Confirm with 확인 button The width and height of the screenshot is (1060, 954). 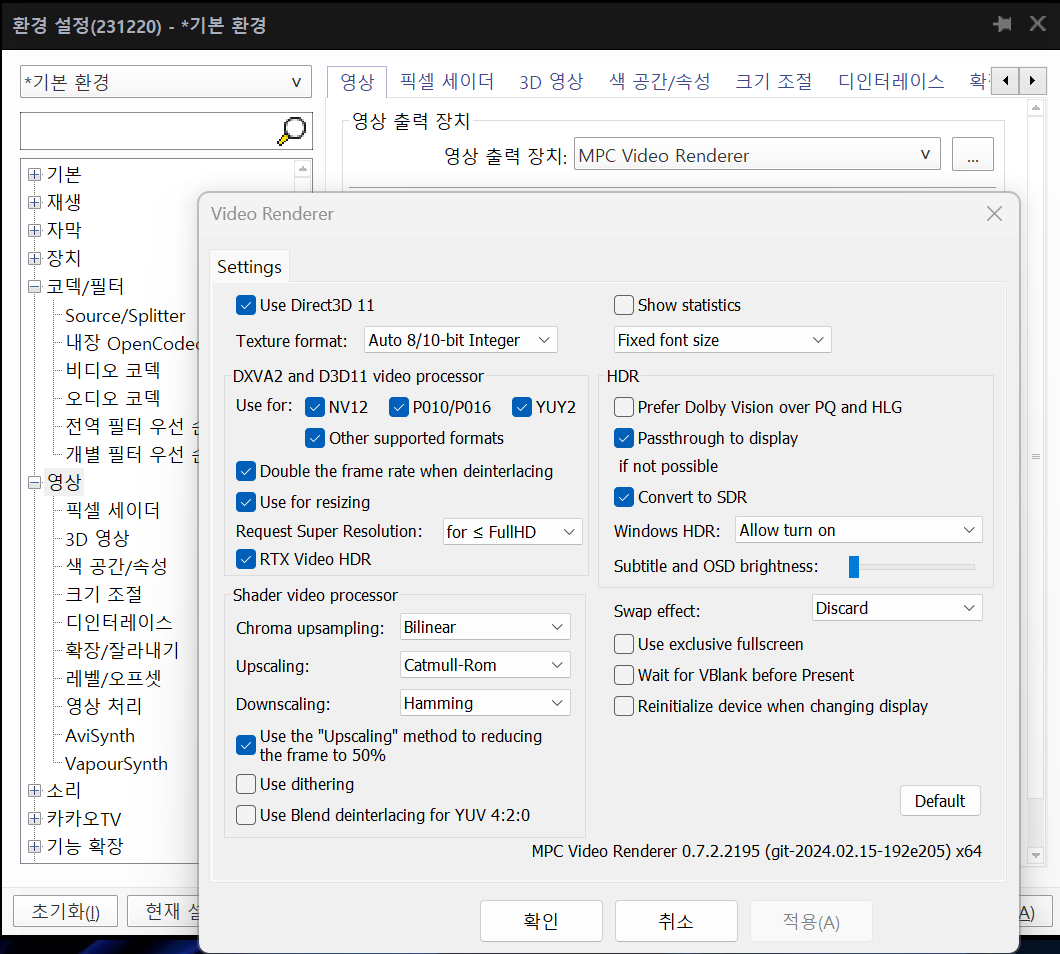click(x=541, y=921)
